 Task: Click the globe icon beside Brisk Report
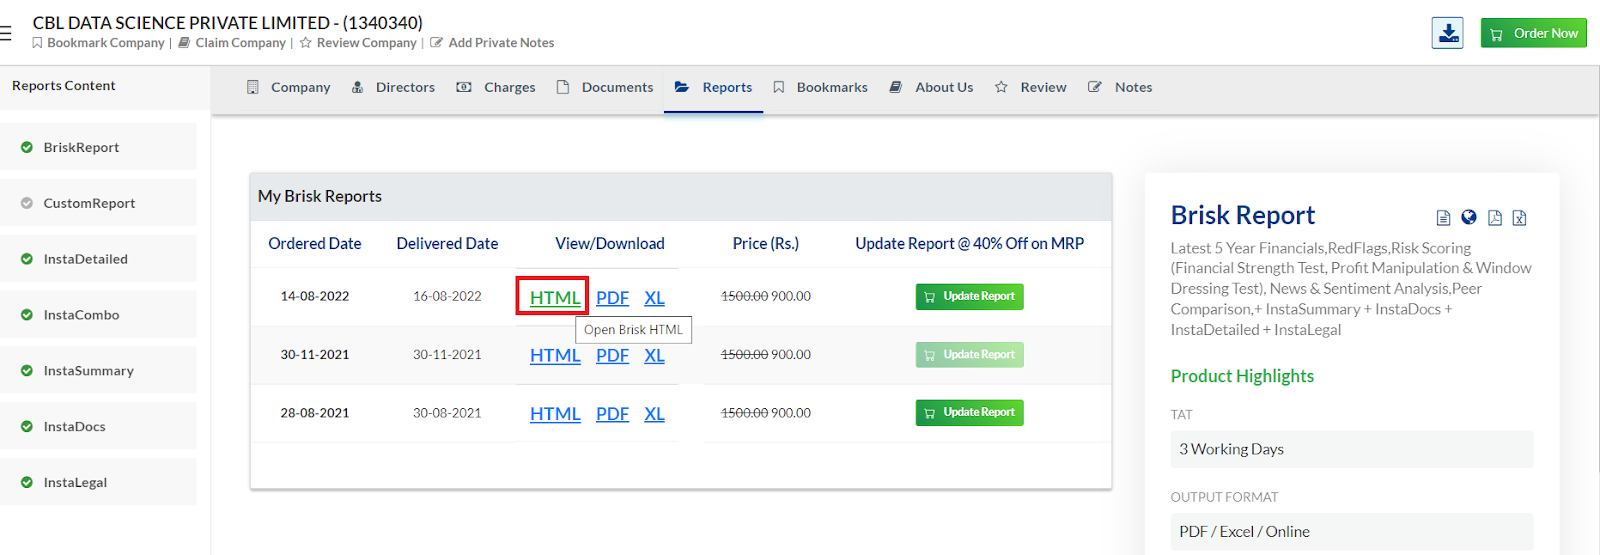pos(1469,217)
